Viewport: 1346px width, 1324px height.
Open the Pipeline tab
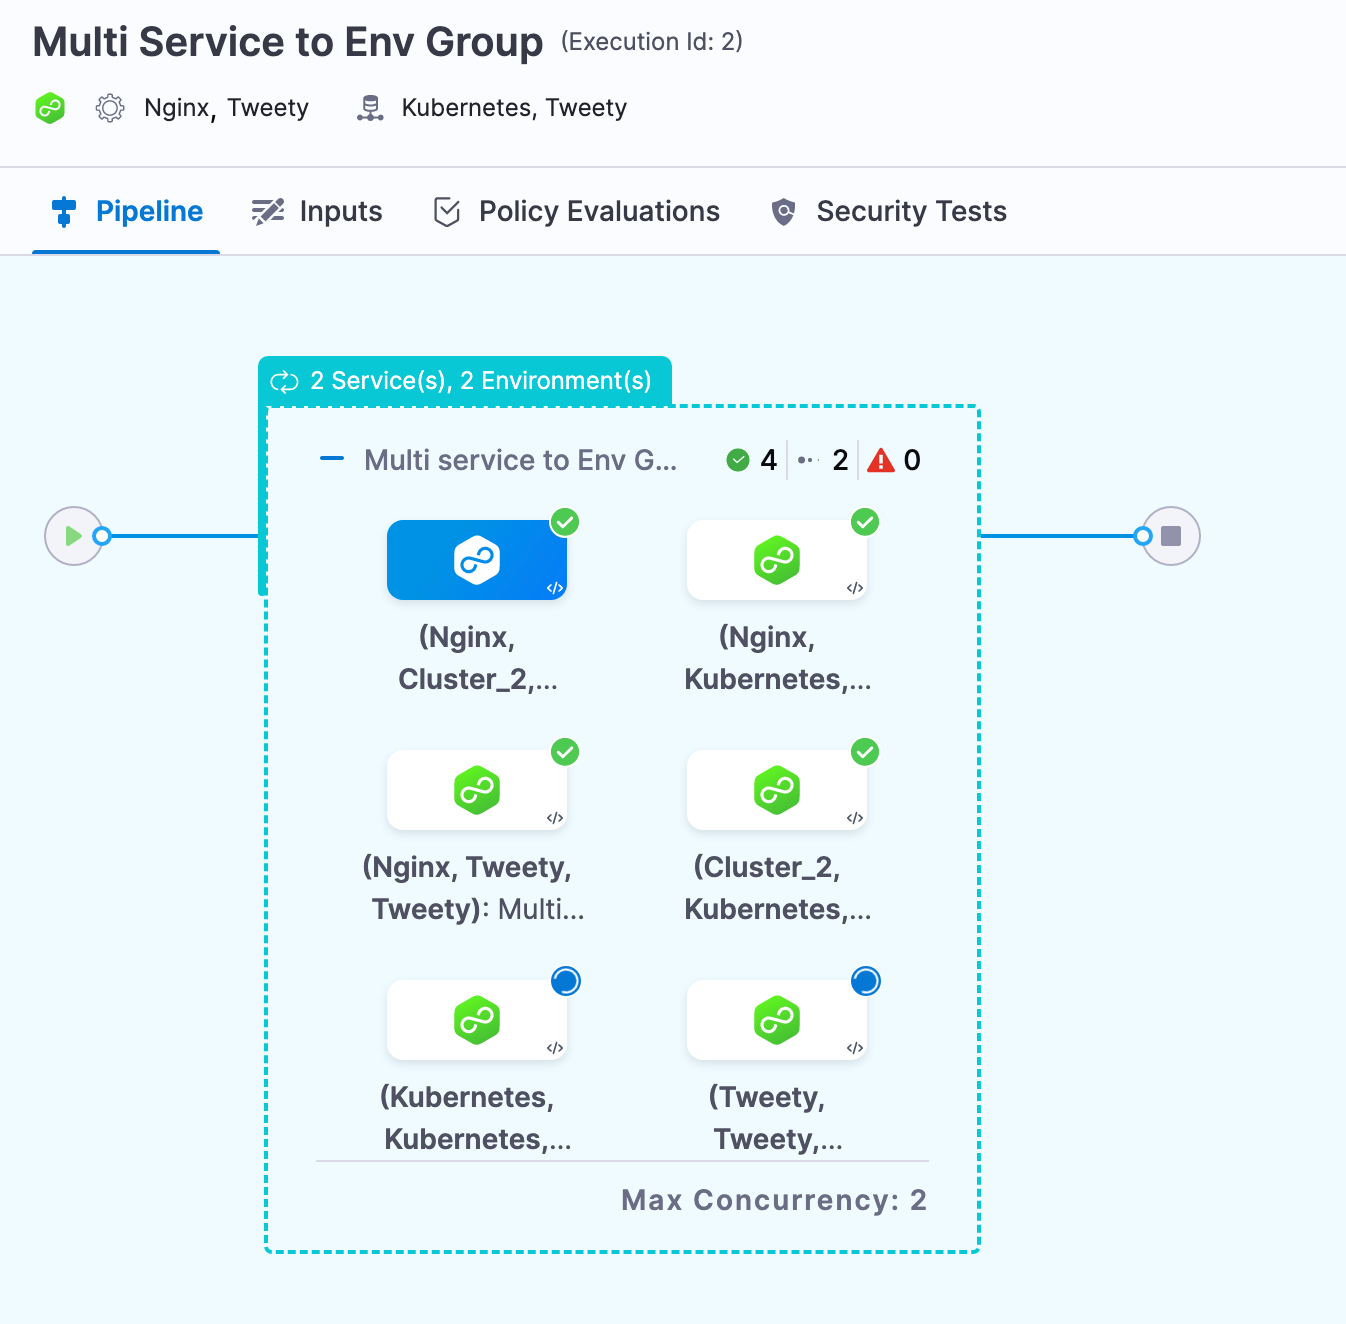click(x=127, y=212)
